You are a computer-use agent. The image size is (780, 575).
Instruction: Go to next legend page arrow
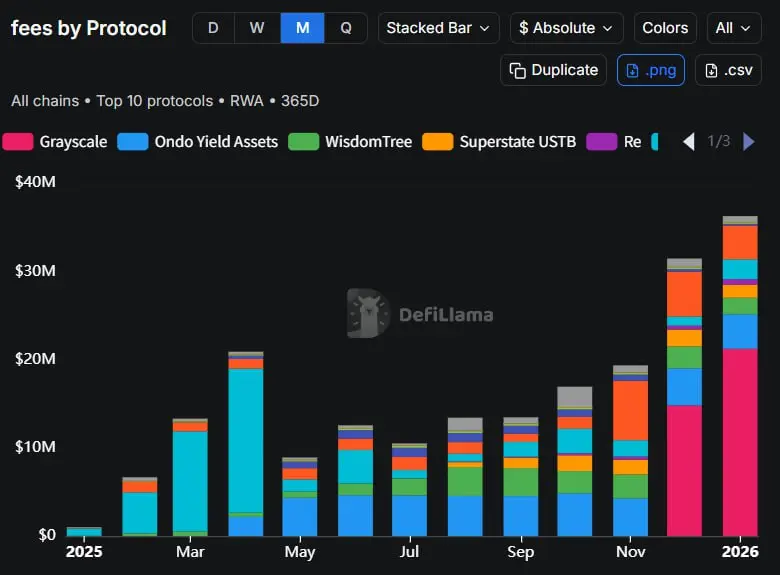pos(748,142)
